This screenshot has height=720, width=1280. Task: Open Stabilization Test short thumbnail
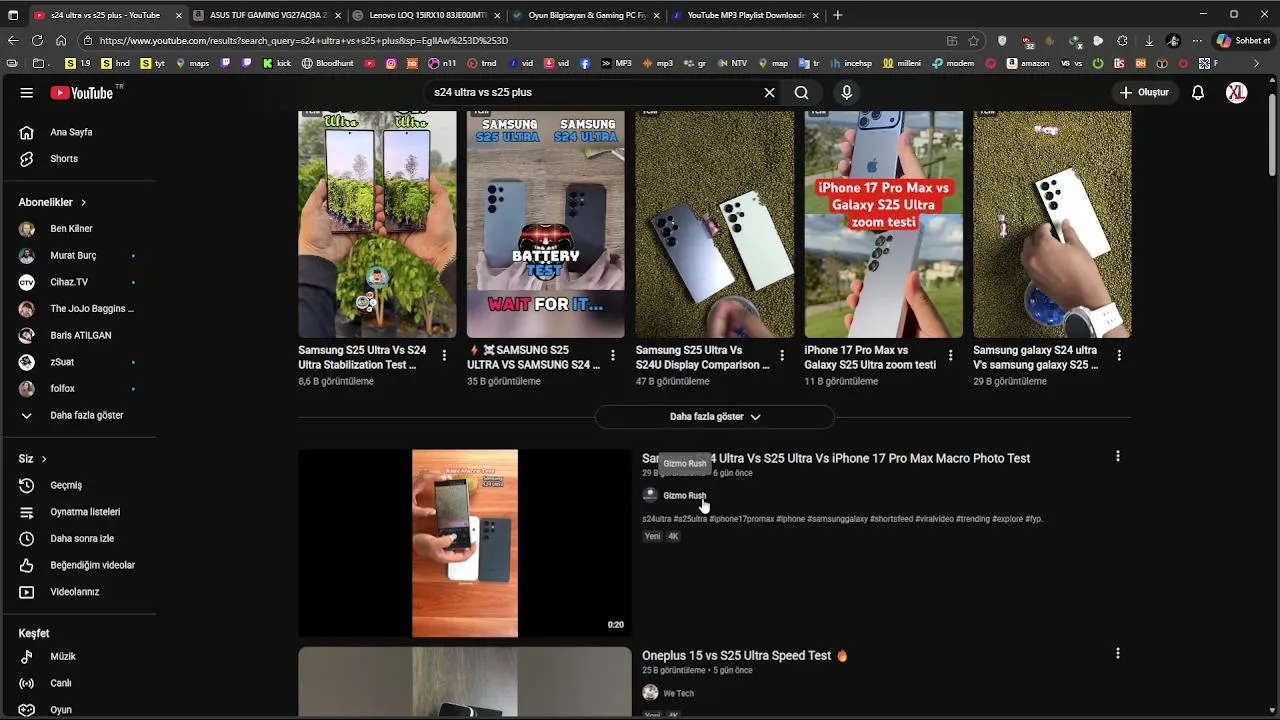(x=377, y=224)
